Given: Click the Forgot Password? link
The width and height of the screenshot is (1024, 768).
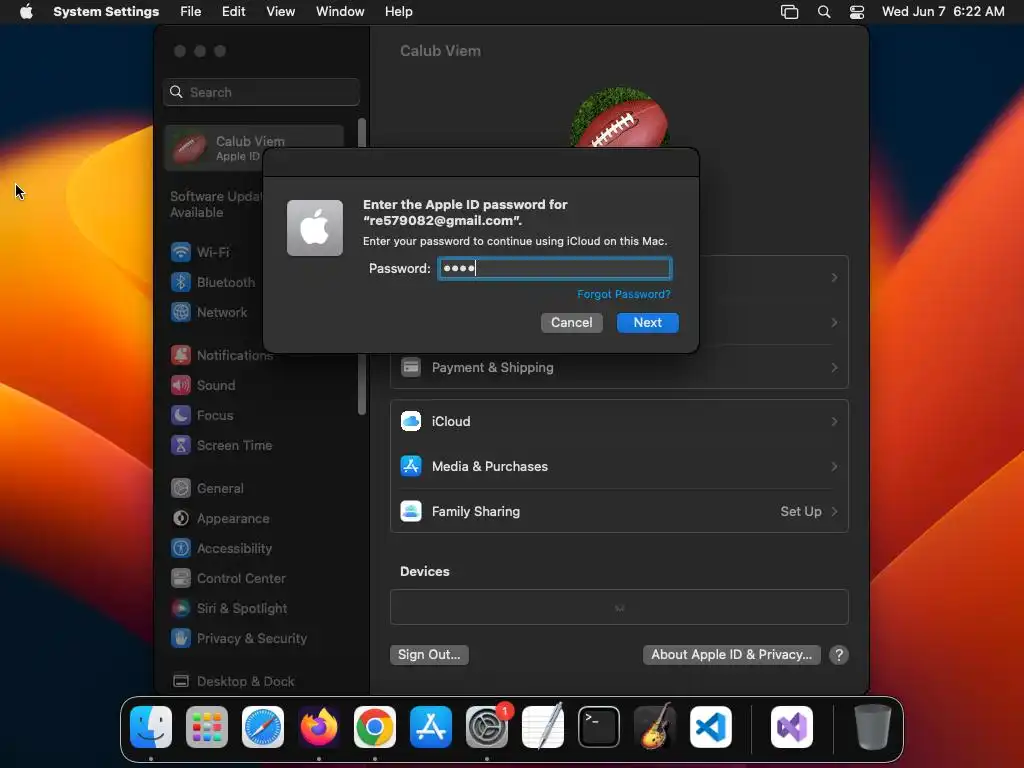Looking at the screenshot, I should click(624, 295).
